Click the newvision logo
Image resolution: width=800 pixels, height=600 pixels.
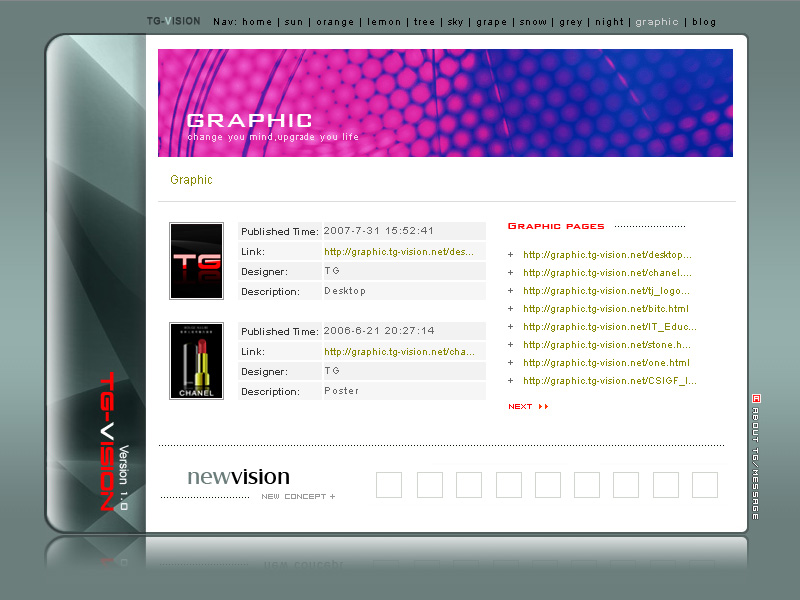coord(238,477)
